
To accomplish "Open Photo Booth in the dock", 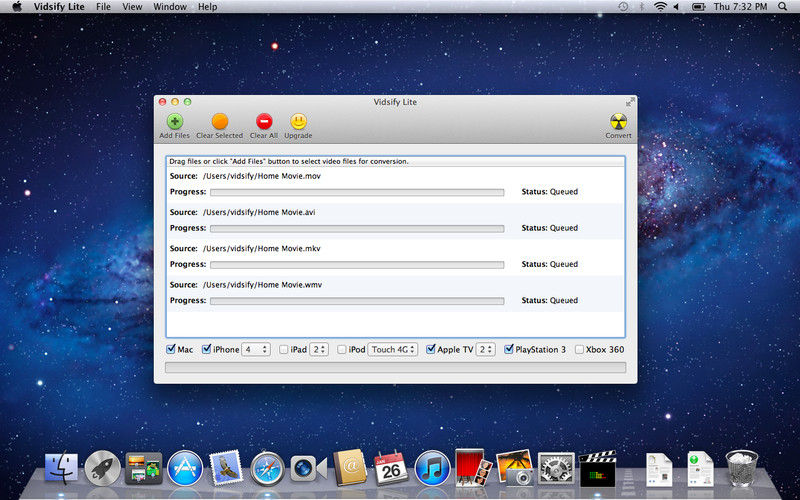I will coord(473,467).
